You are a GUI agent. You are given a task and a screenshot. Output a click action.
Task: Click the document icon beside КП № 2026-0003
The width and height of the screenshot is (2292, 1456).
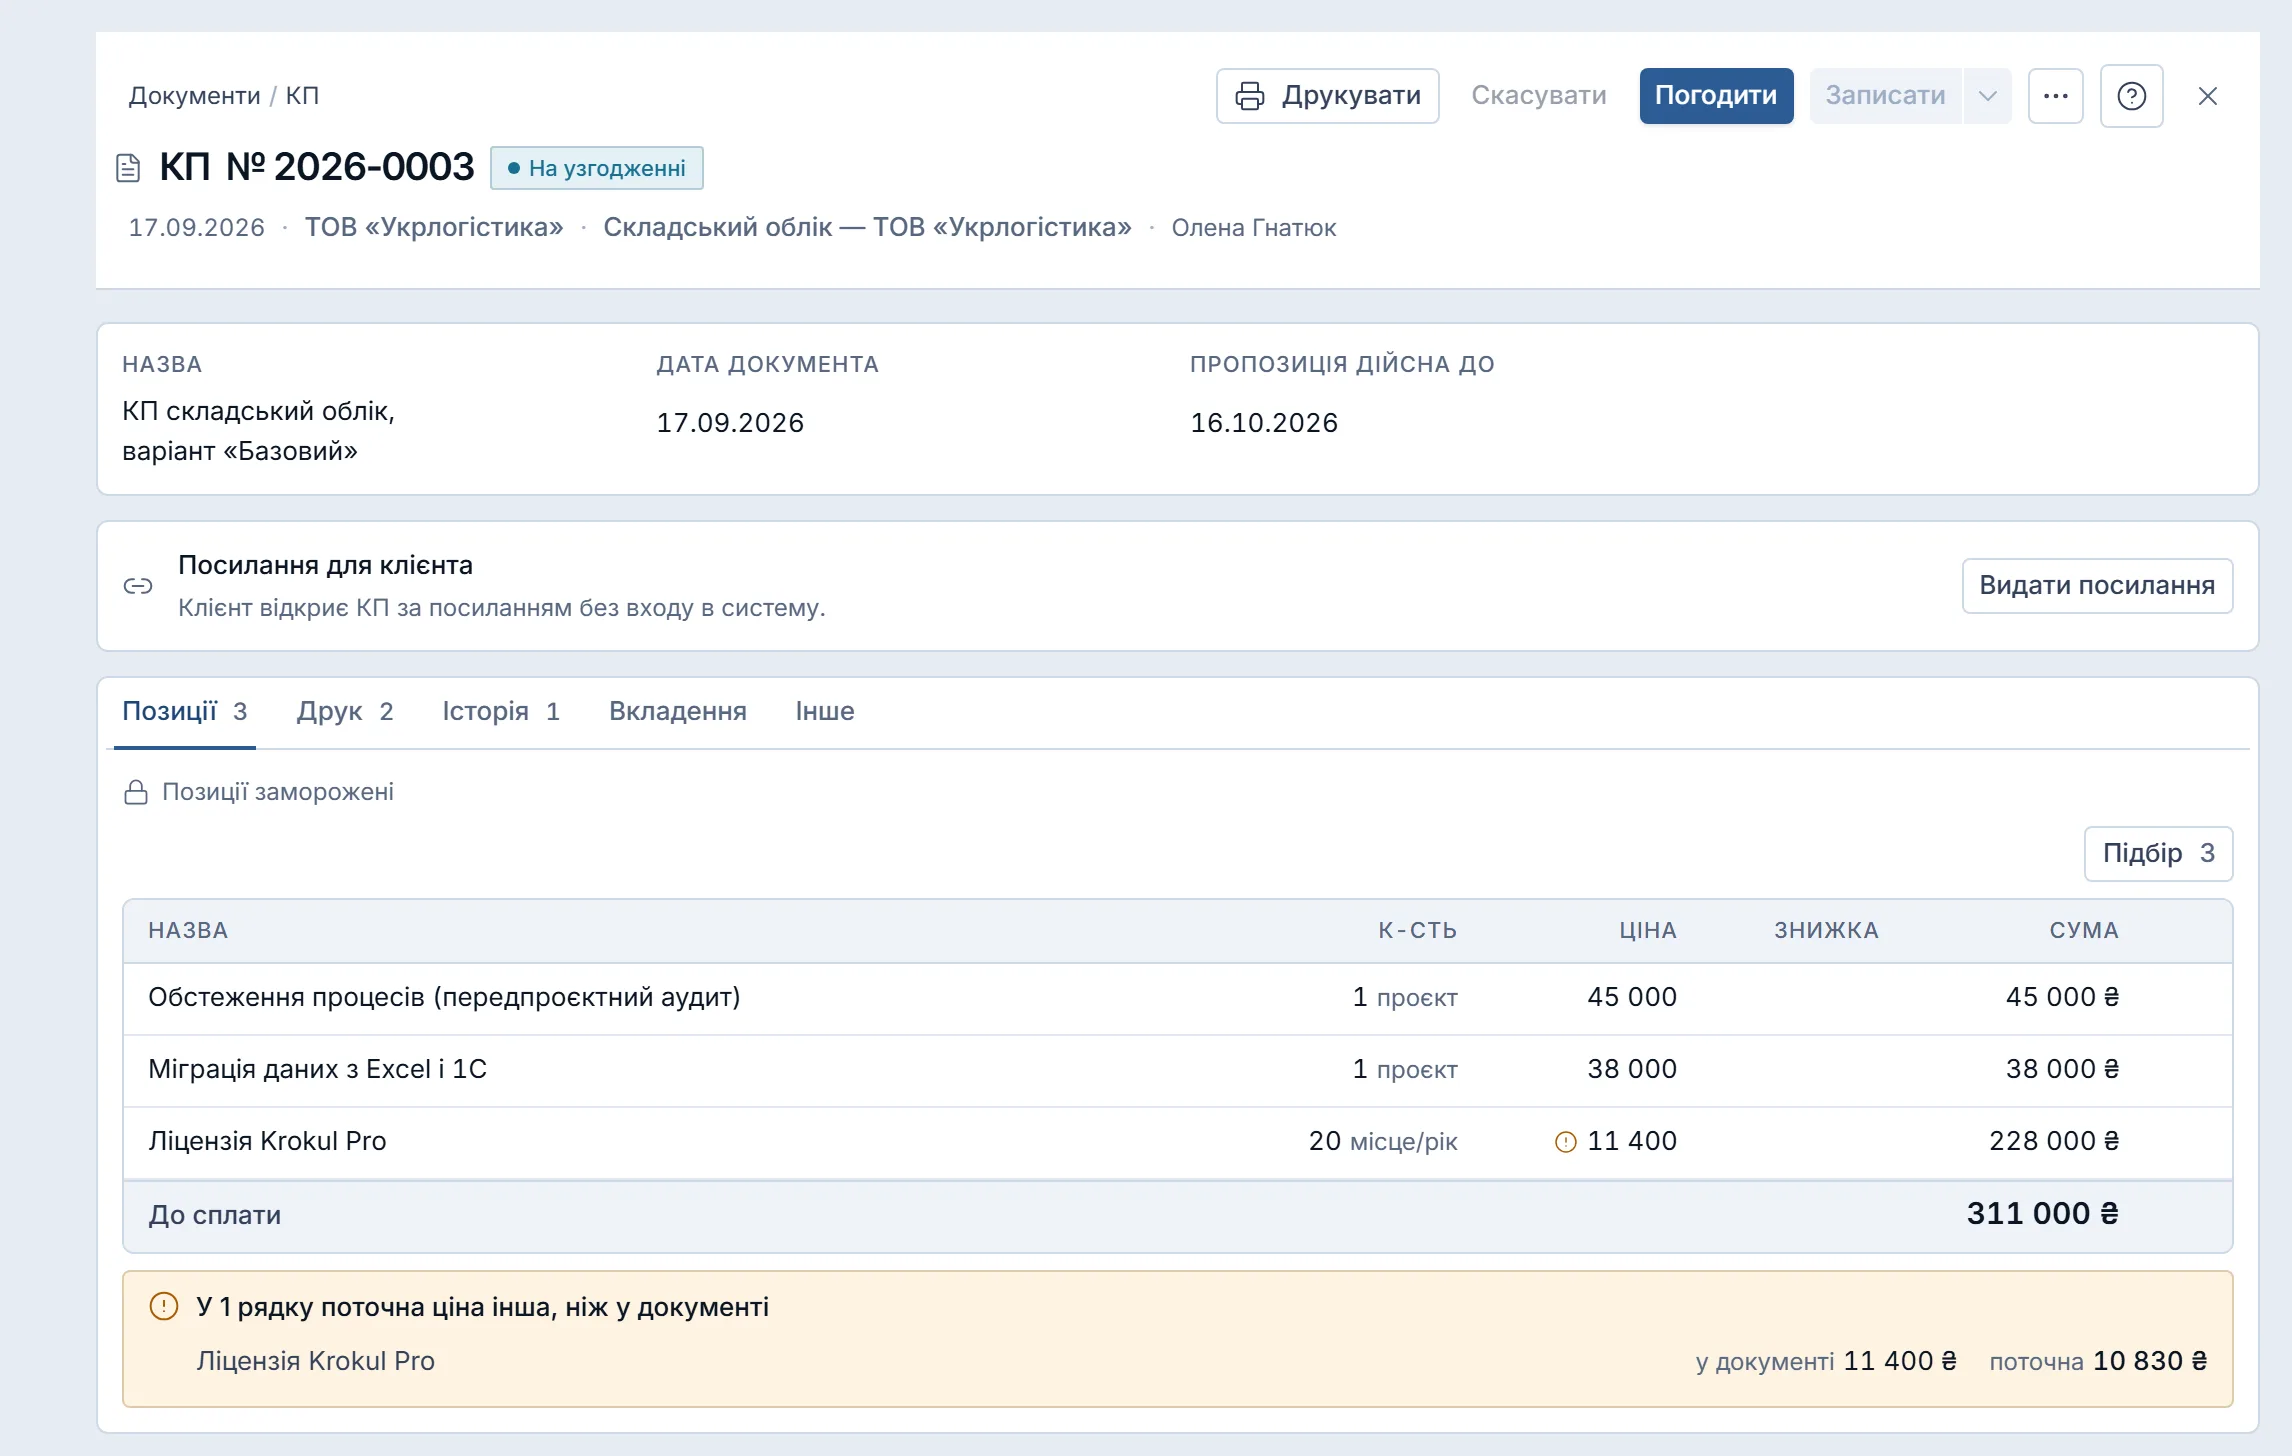click(128, 167)
